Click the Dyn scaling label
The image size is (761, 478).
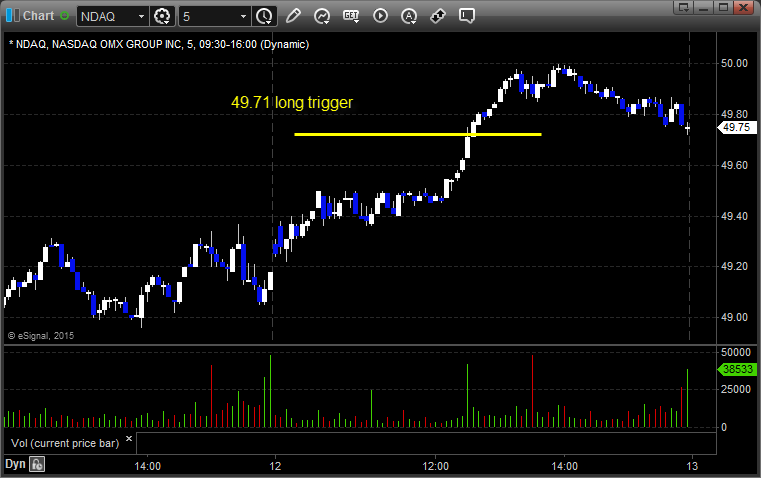(15, 464)
